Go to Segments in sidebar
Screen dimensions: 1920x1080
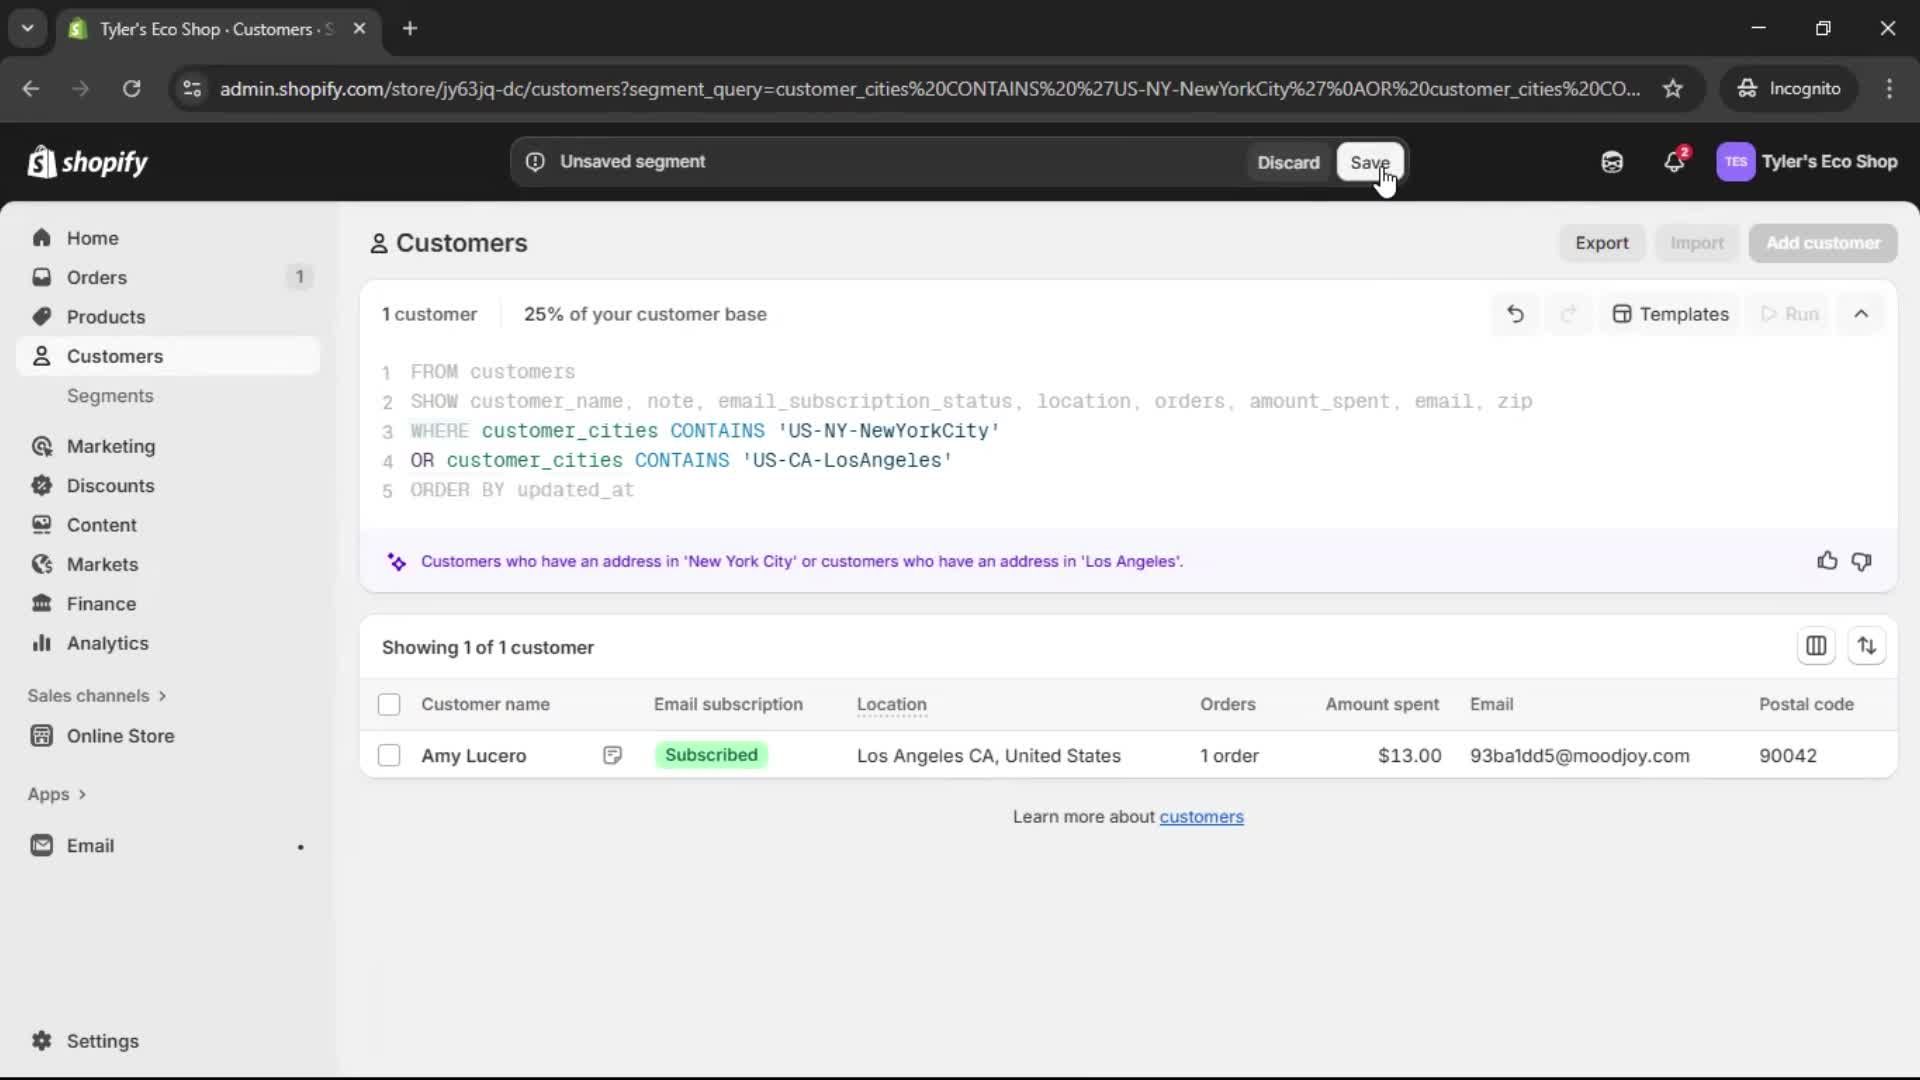pyautogui.click(x=110, y=396)
